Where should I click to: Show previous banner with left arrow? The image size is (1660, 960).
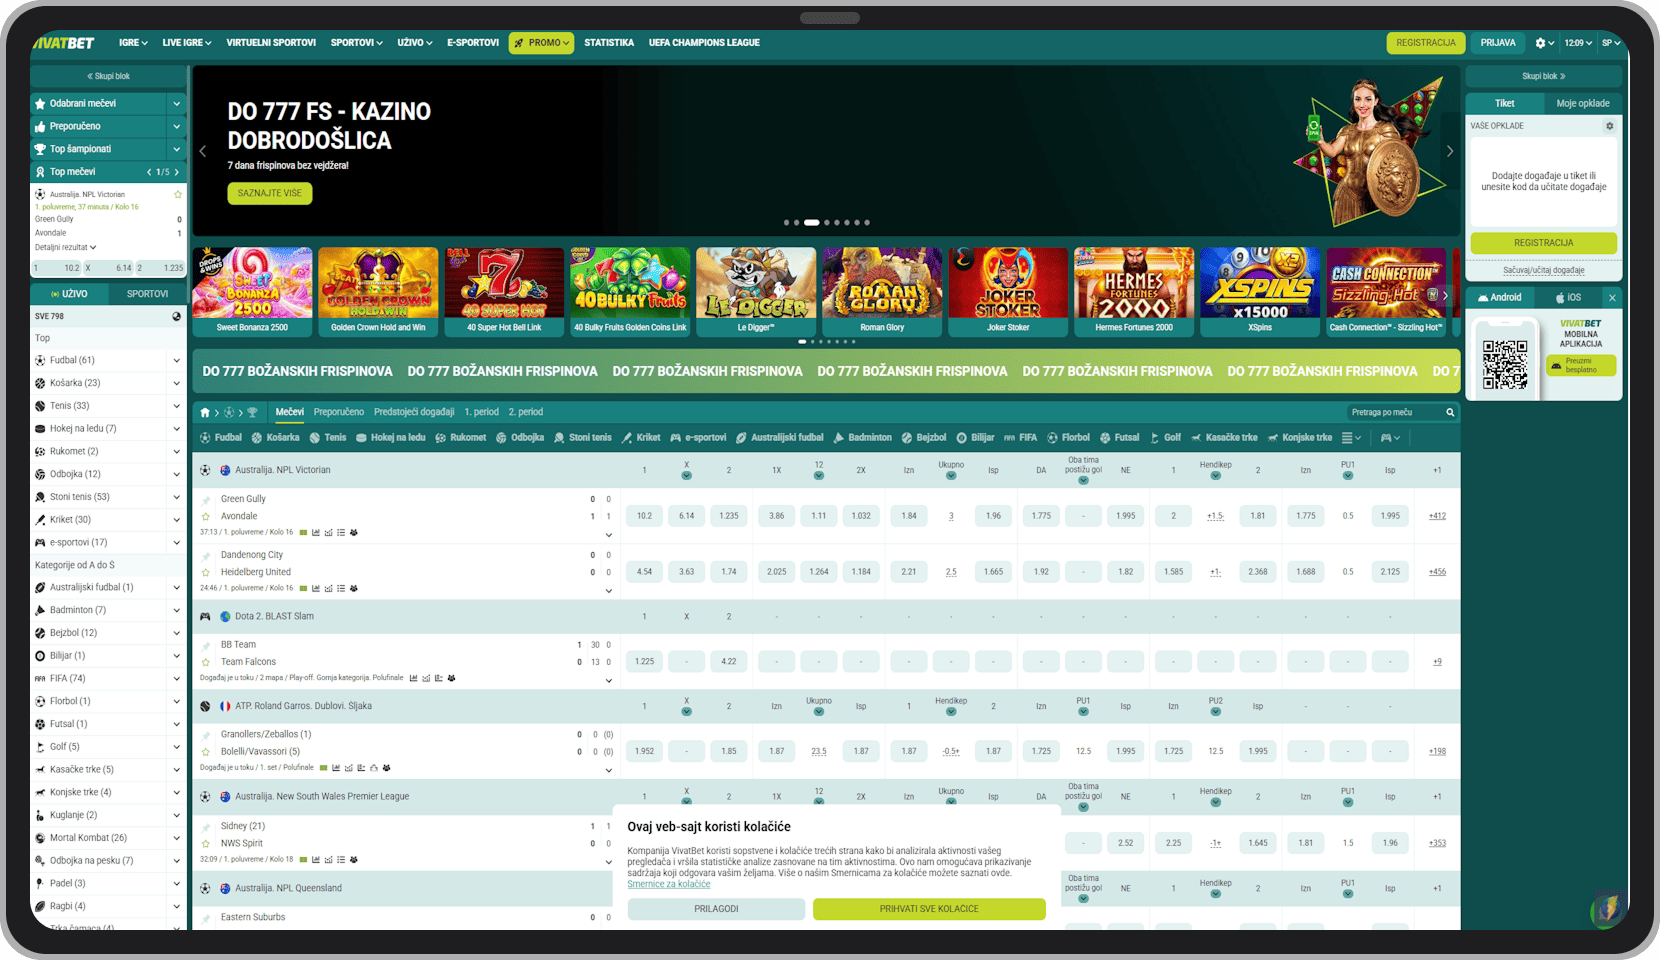click(x=203, y=151)
